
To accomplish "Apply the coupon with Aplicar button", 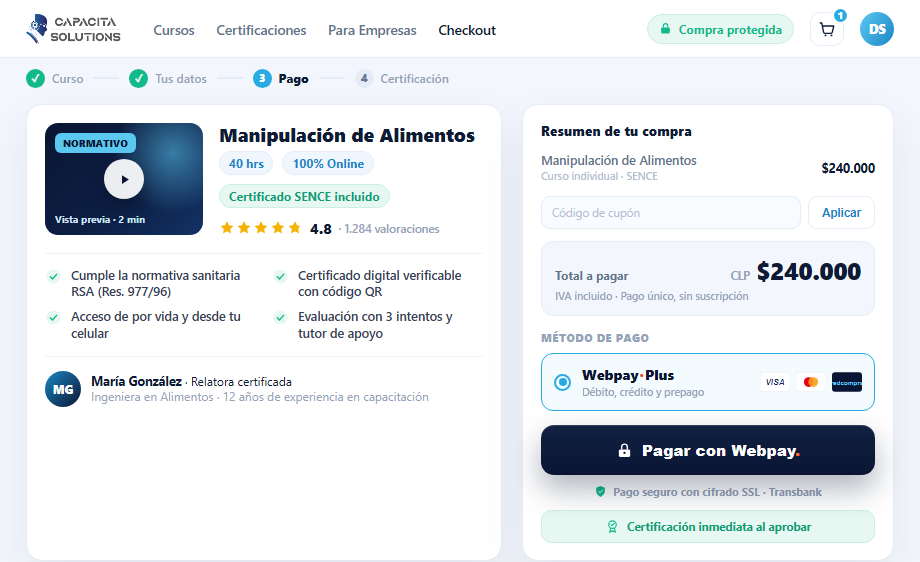I will coord(841,212).
